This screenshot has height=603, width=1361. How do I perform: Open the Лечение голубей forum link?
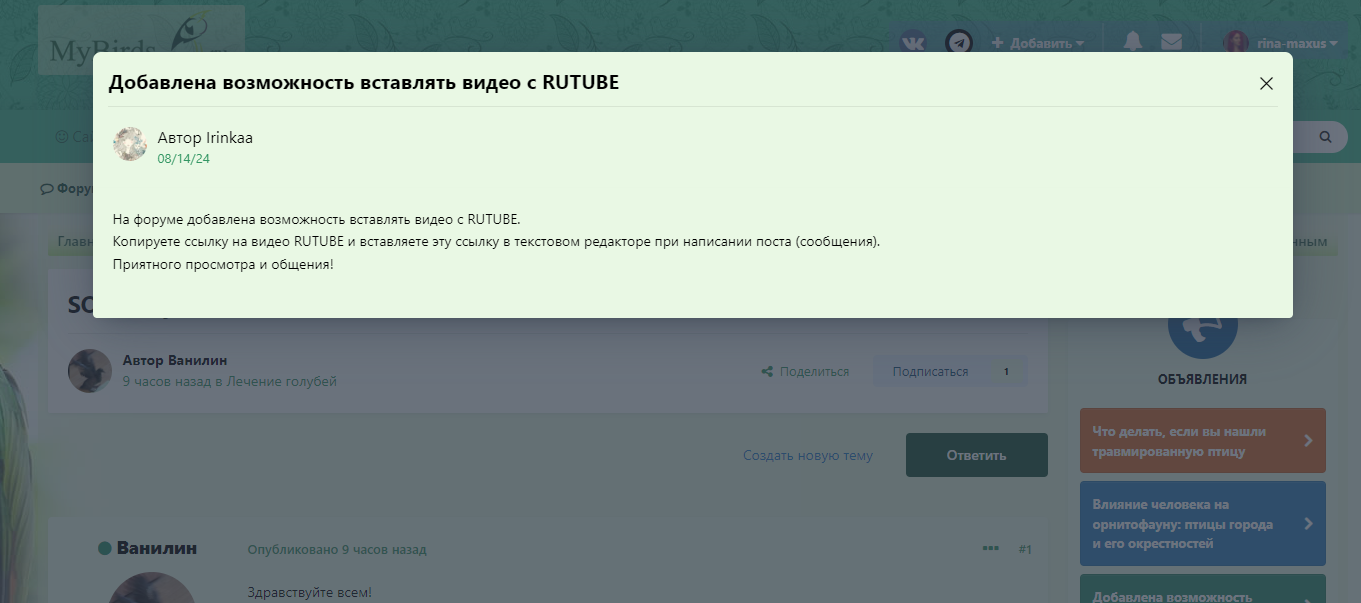click(x=281, y=381)
